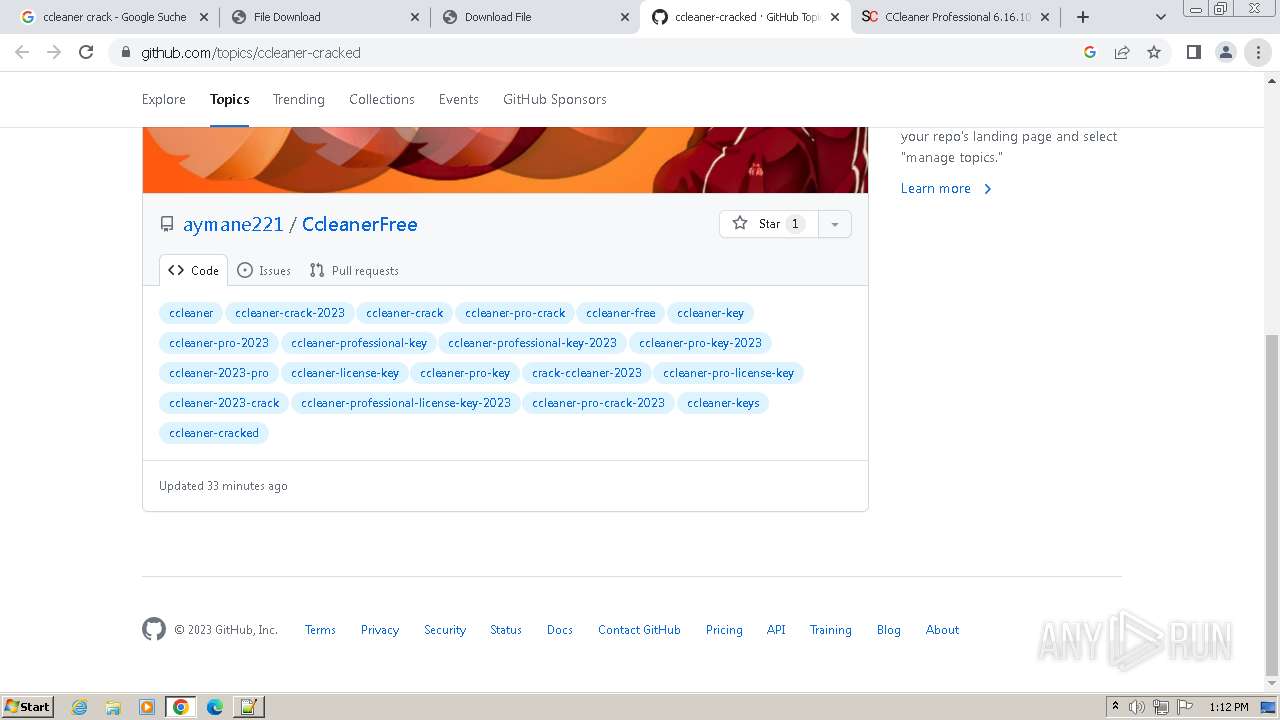The width and height of the screenshot is (1280, 720).
Task: Open the Code tab of CcleanerFree
Action: [x=193, y=270]
